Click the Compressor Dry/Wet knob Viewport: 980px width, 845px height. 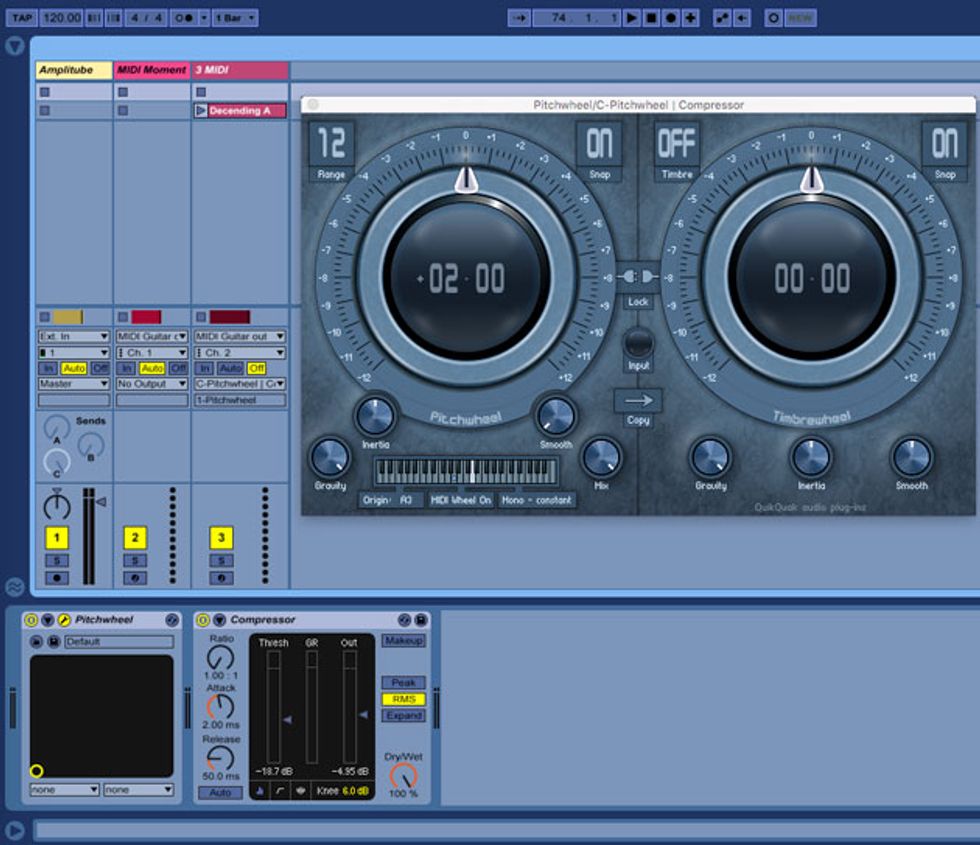(x=403, y=775)
